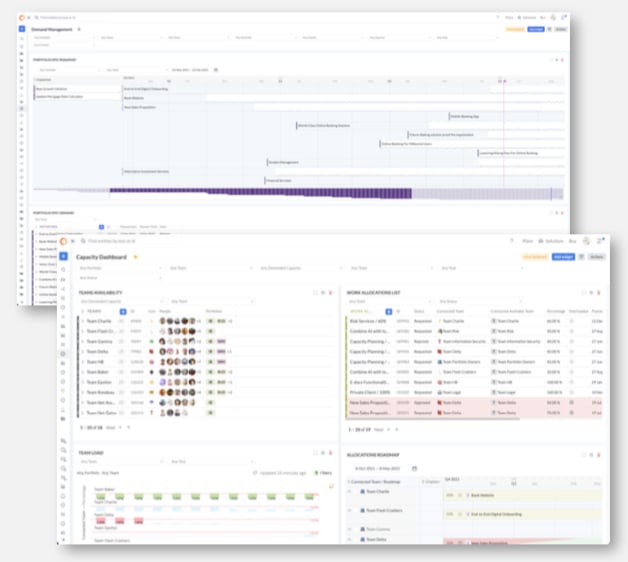This screenshot has height=562, width=628.
Task: Click blue create button left of Capacity Dashboard title
Action: [63, 256]
